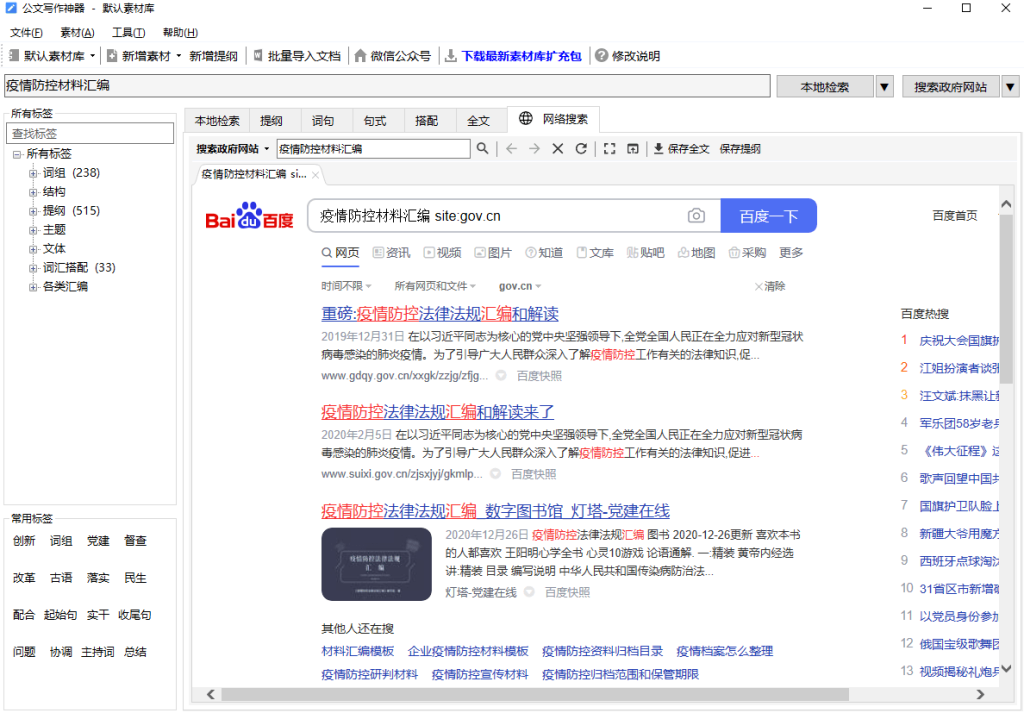This screenshot has height=713, width=1024.
Task: Run search with the magnifier icon
Action: point(481,147)
